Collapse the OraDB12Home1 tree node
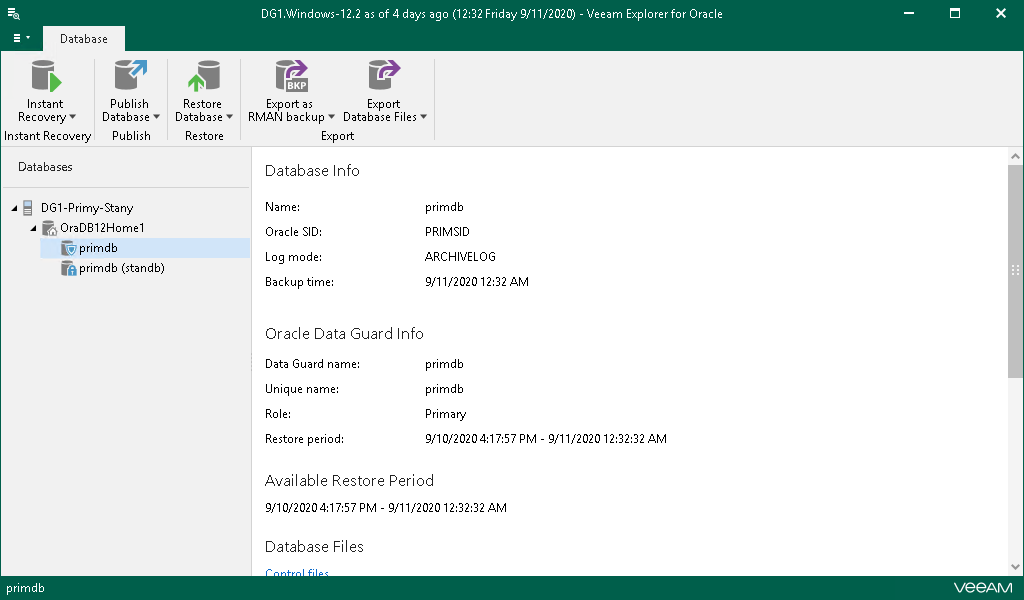This screenshot has height=600, width=1024. point(34,228)
